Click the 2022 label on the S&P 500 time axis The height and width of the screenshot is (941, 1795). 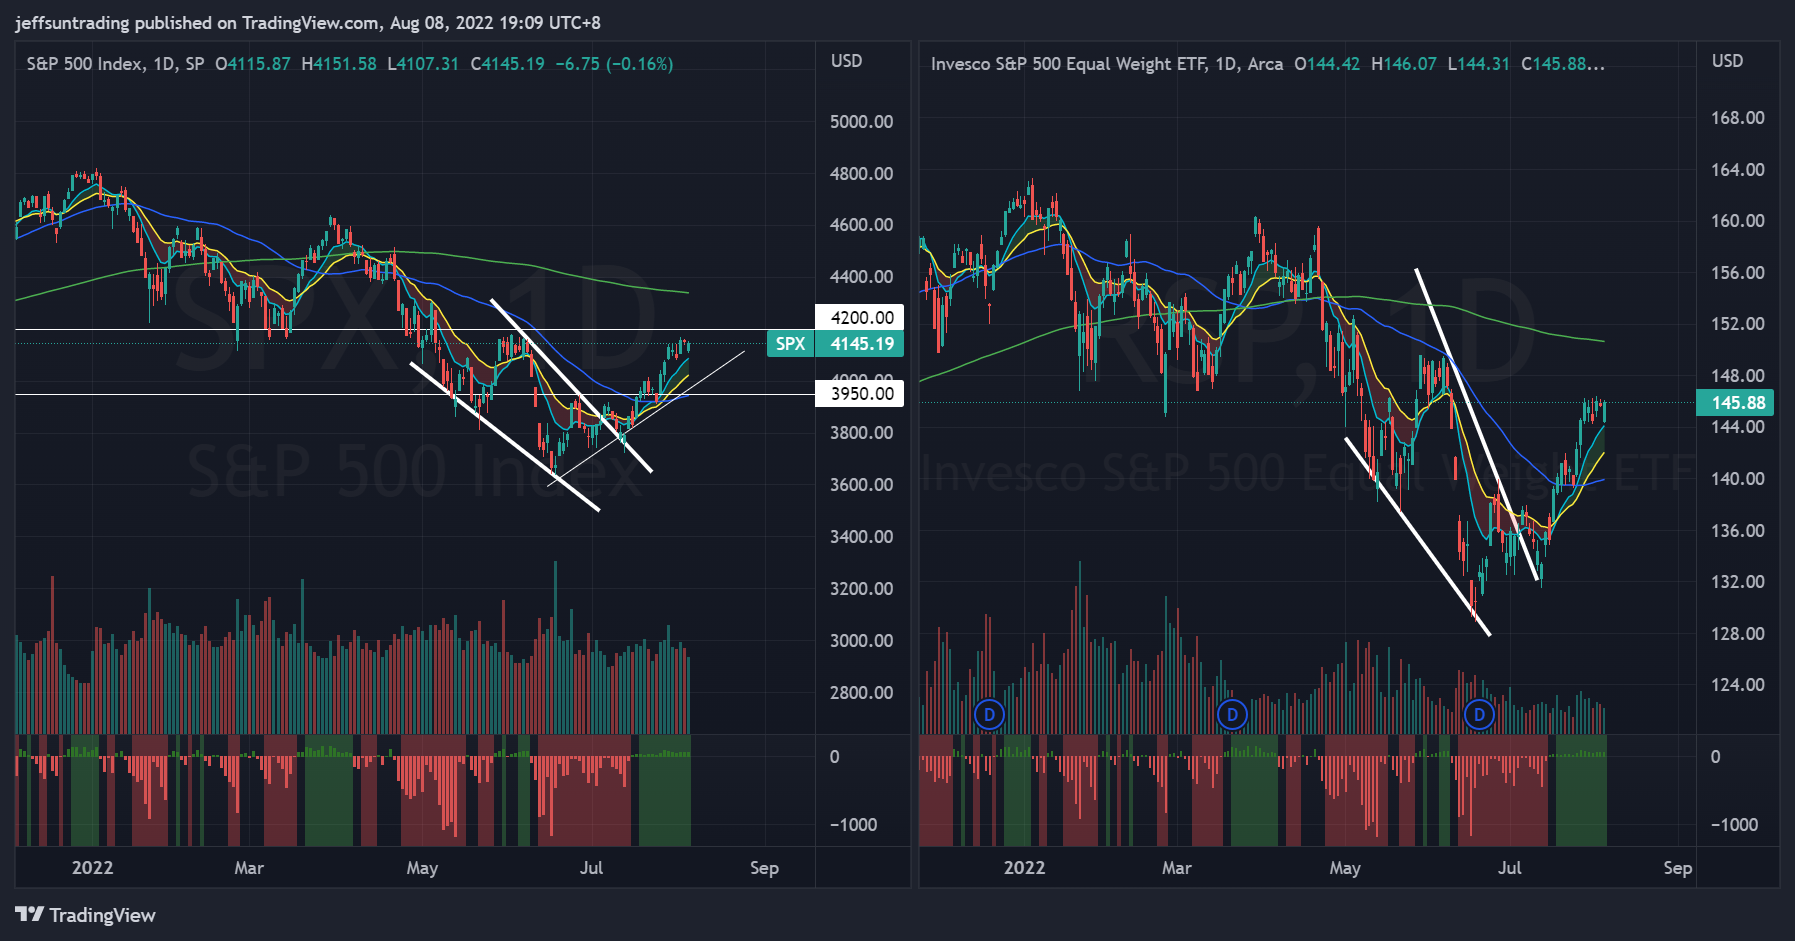point(93,868)
